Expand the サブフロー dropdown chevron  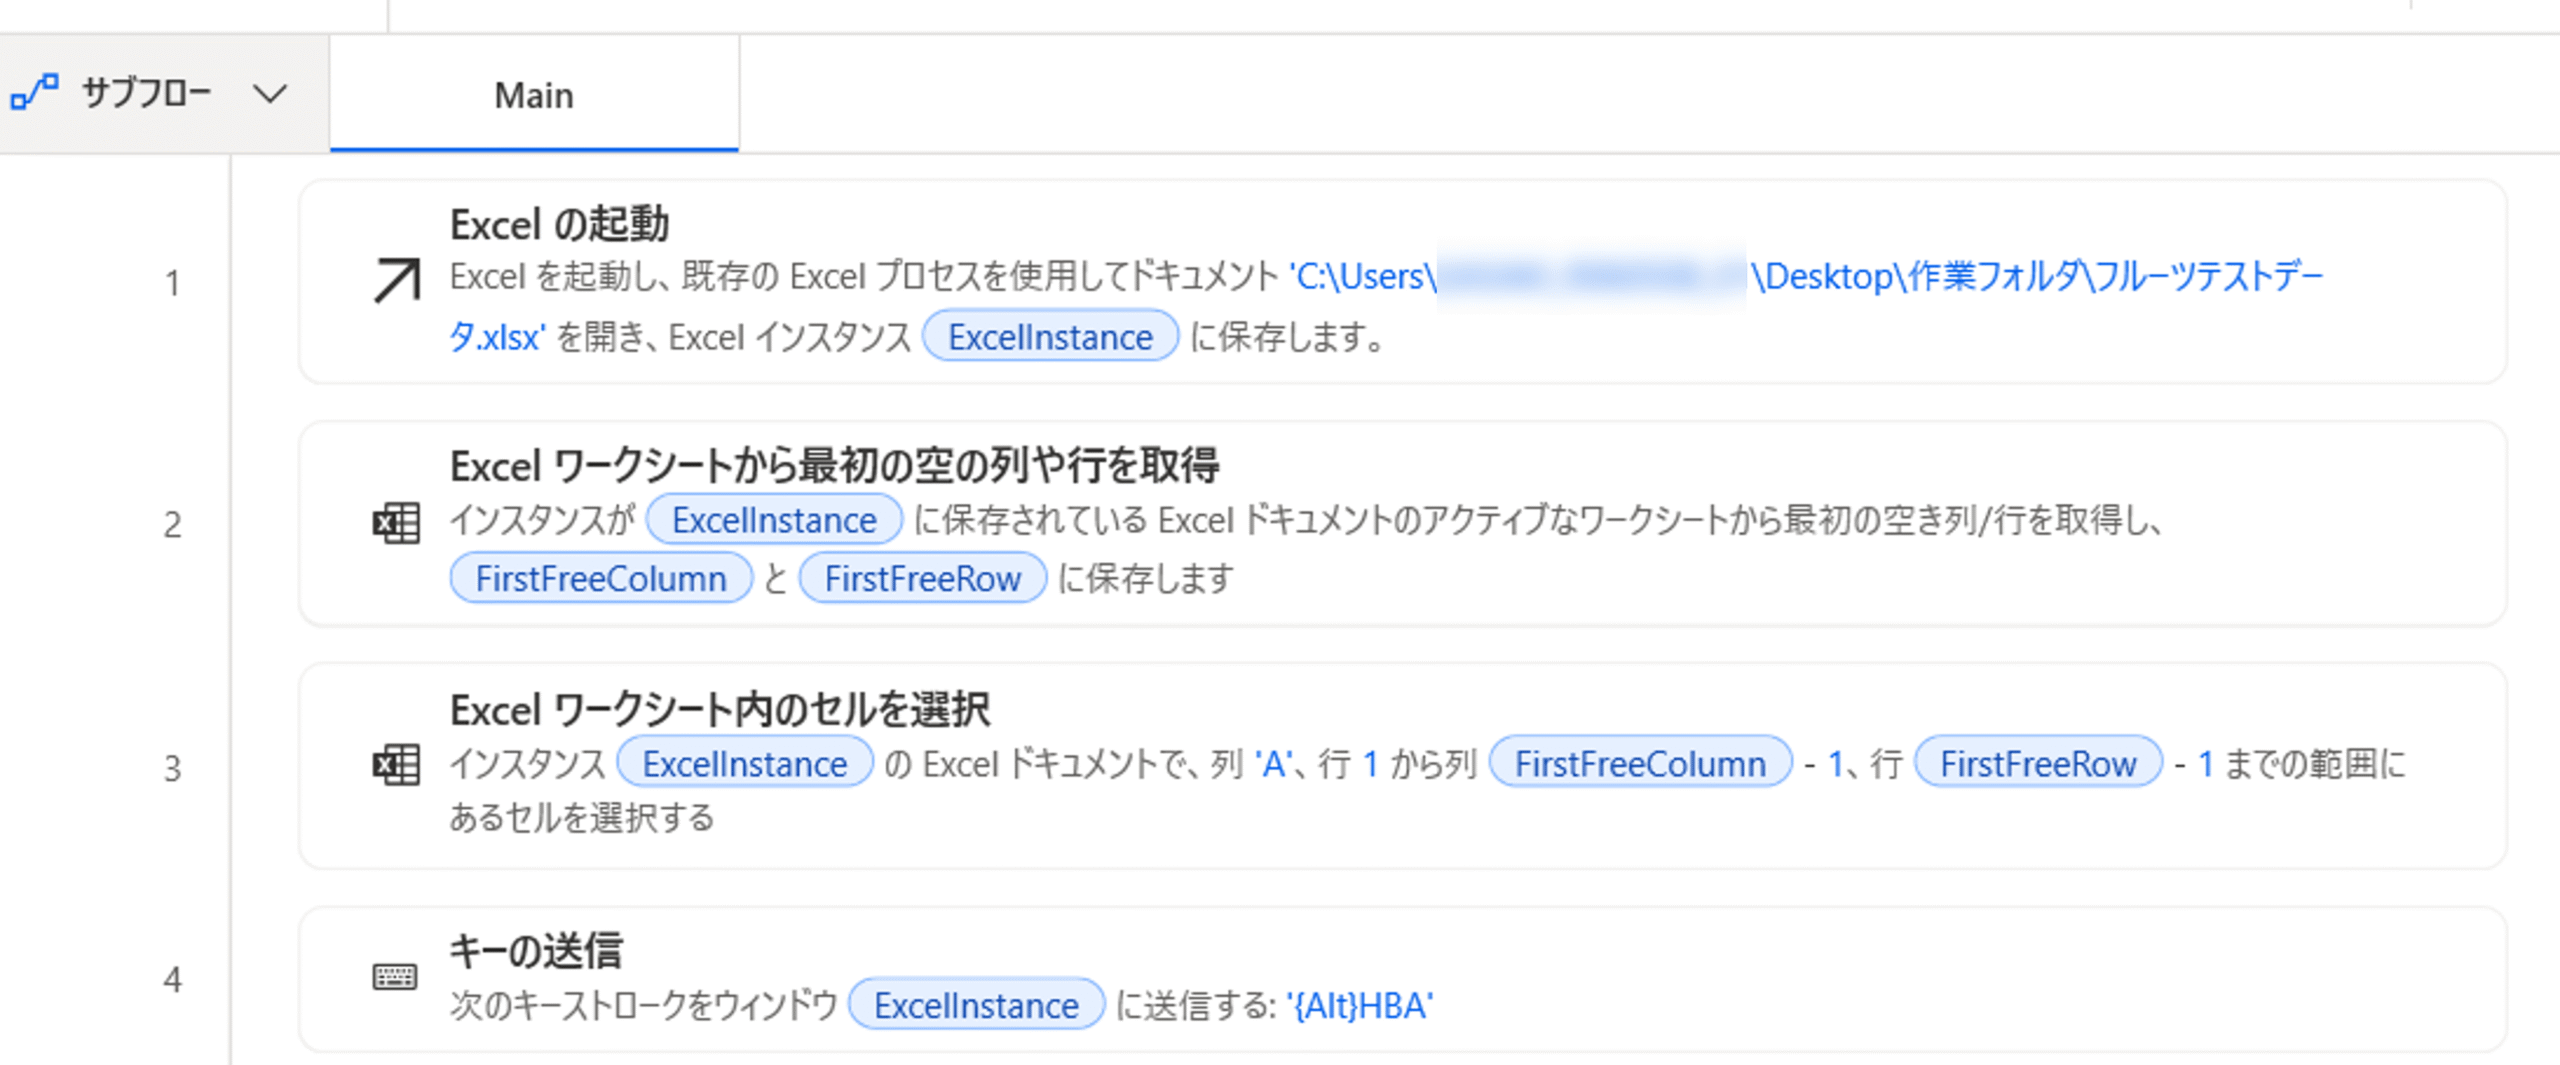tap(270, 94)
